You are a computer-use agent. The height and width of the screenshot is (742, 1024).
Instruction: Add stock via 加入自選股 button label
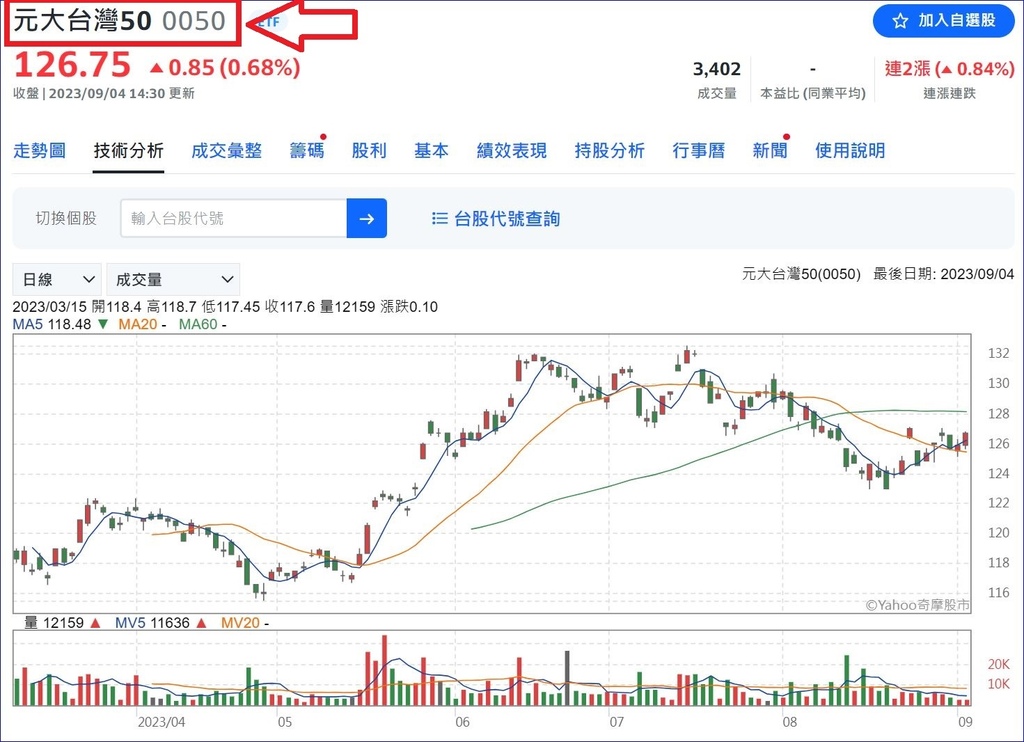957,20
